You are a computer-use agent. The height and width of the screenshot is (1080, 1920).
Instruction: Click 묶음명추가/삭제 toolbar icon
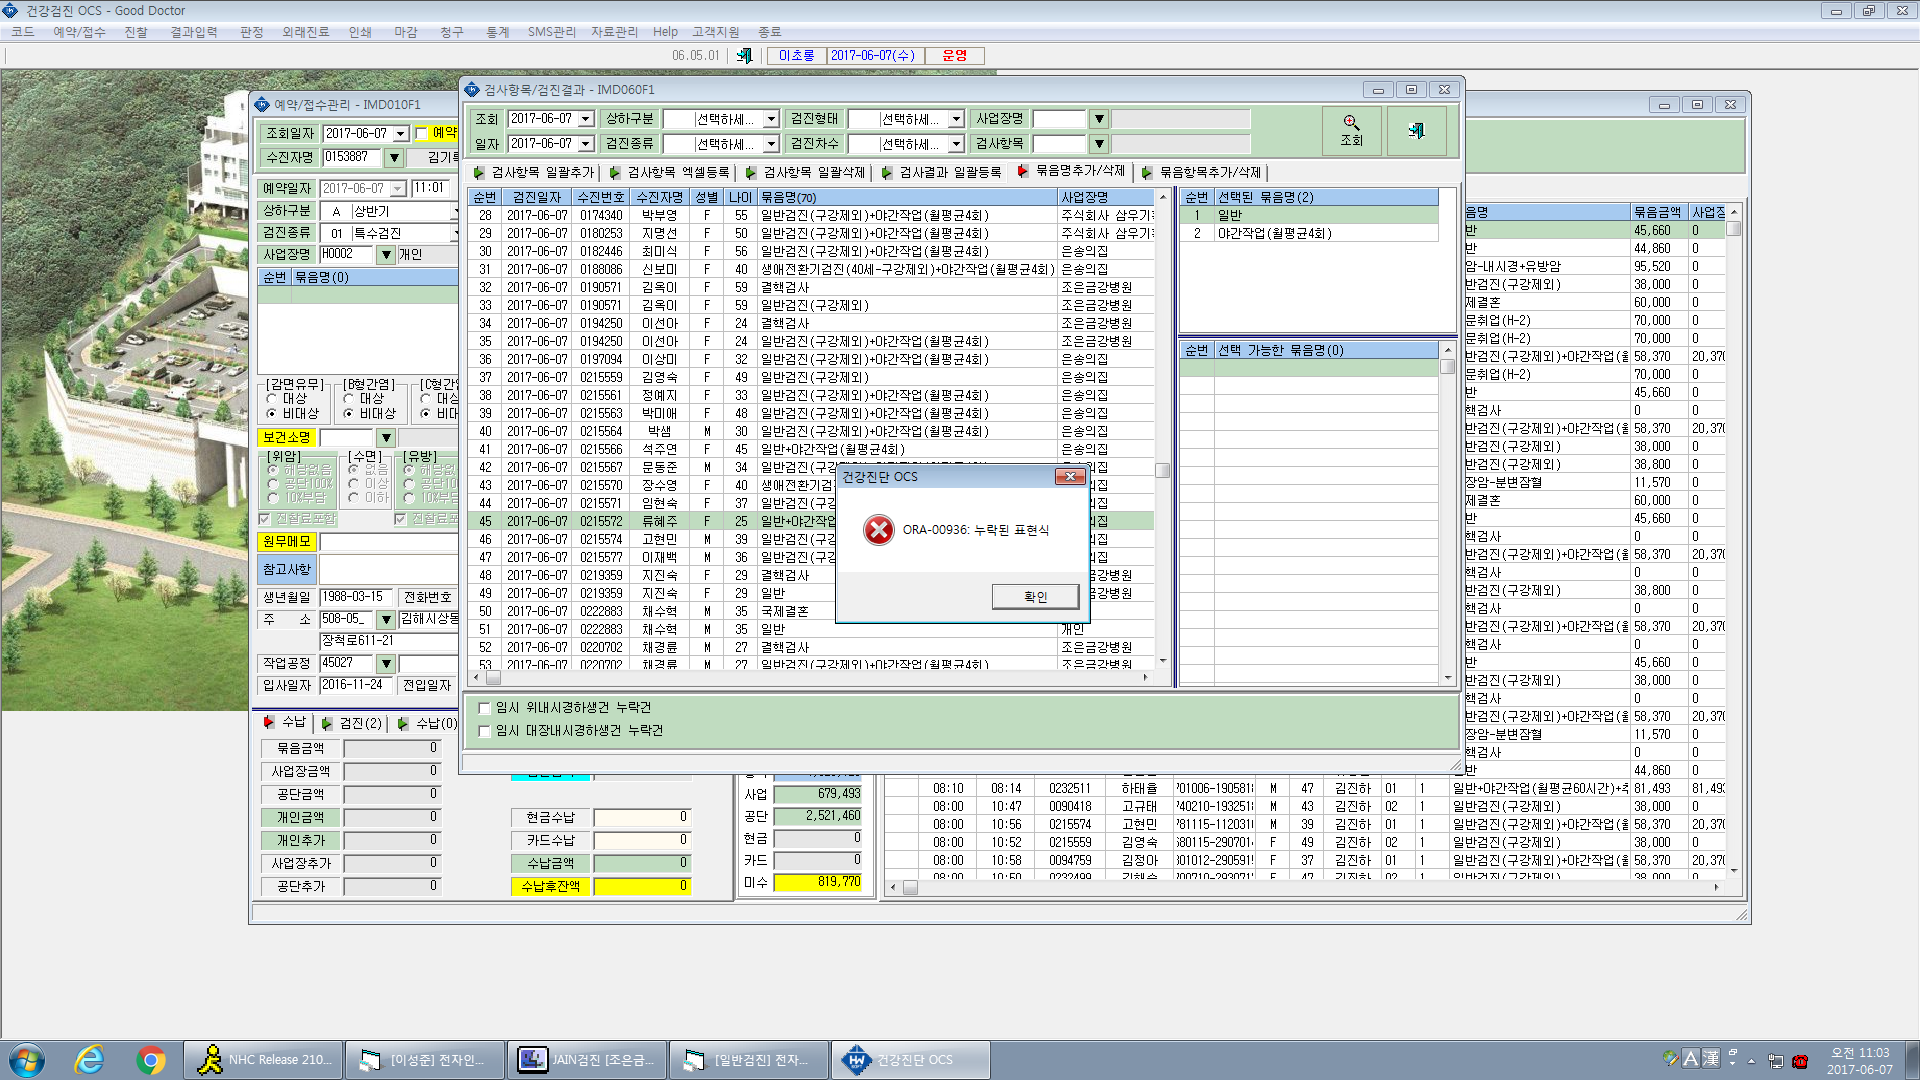1023,171
